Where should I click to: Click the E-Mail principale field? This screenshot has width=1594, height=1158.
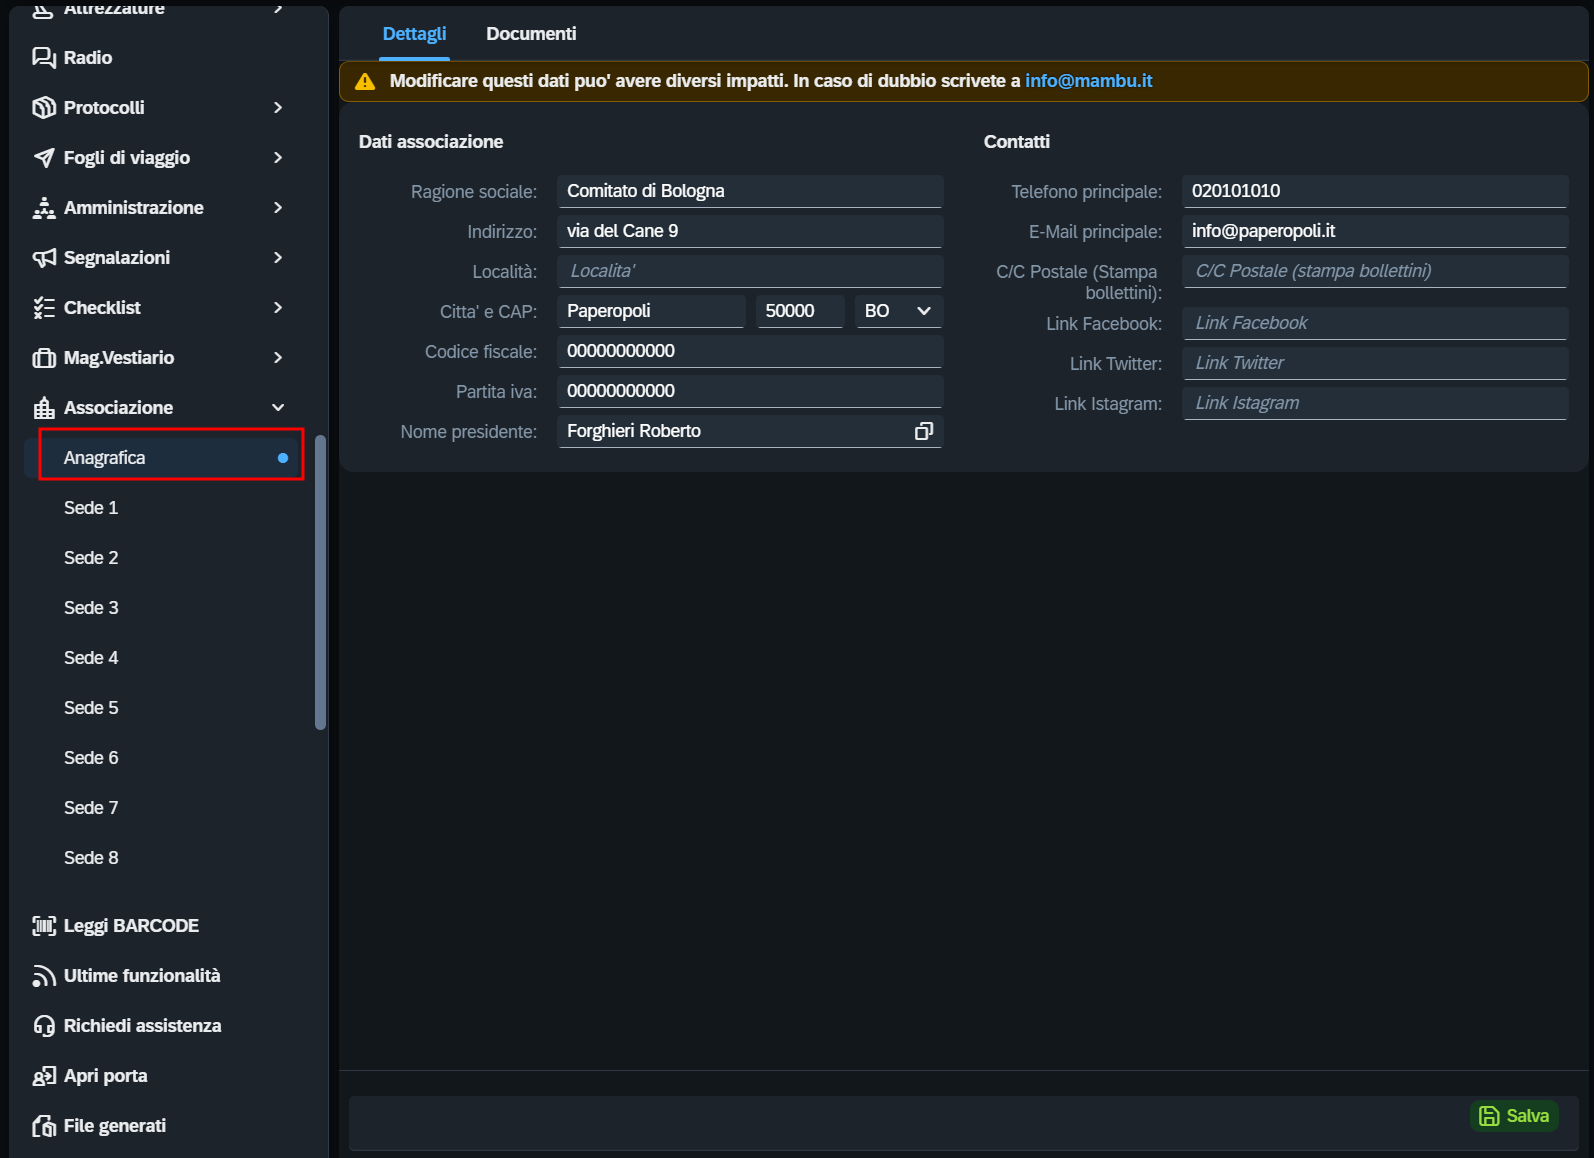1375,231
